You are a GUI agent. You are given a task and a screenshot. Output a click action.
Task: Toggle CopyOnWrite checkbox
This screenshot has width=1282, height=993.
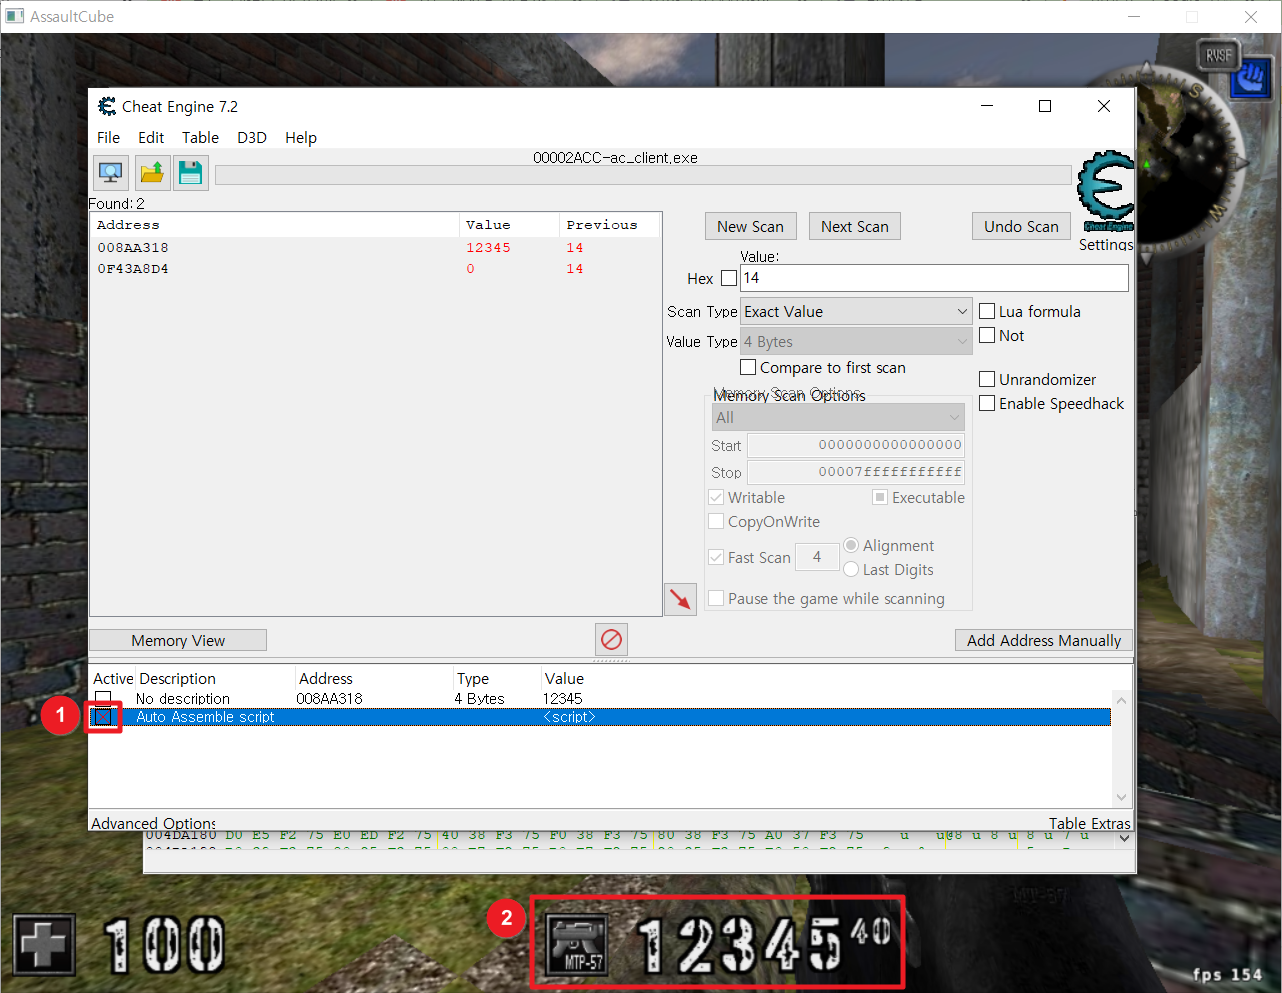click(716, 521)
